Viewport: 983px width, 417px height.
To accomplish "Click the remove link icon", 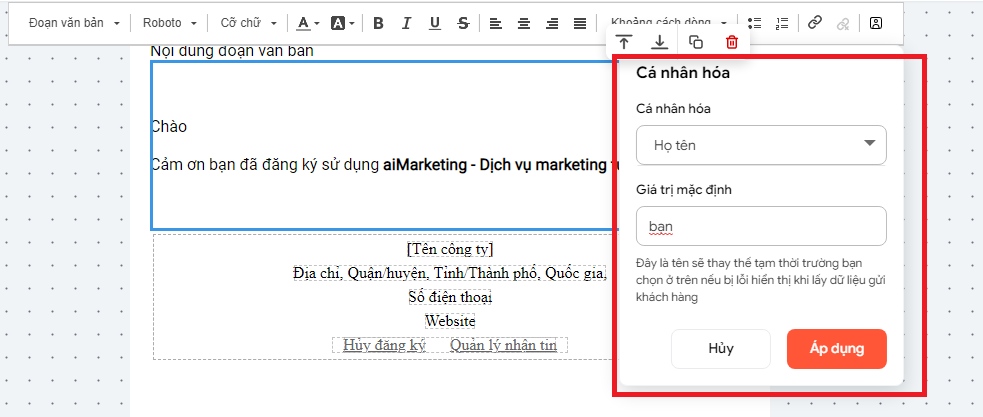I will tap(843, 23).
